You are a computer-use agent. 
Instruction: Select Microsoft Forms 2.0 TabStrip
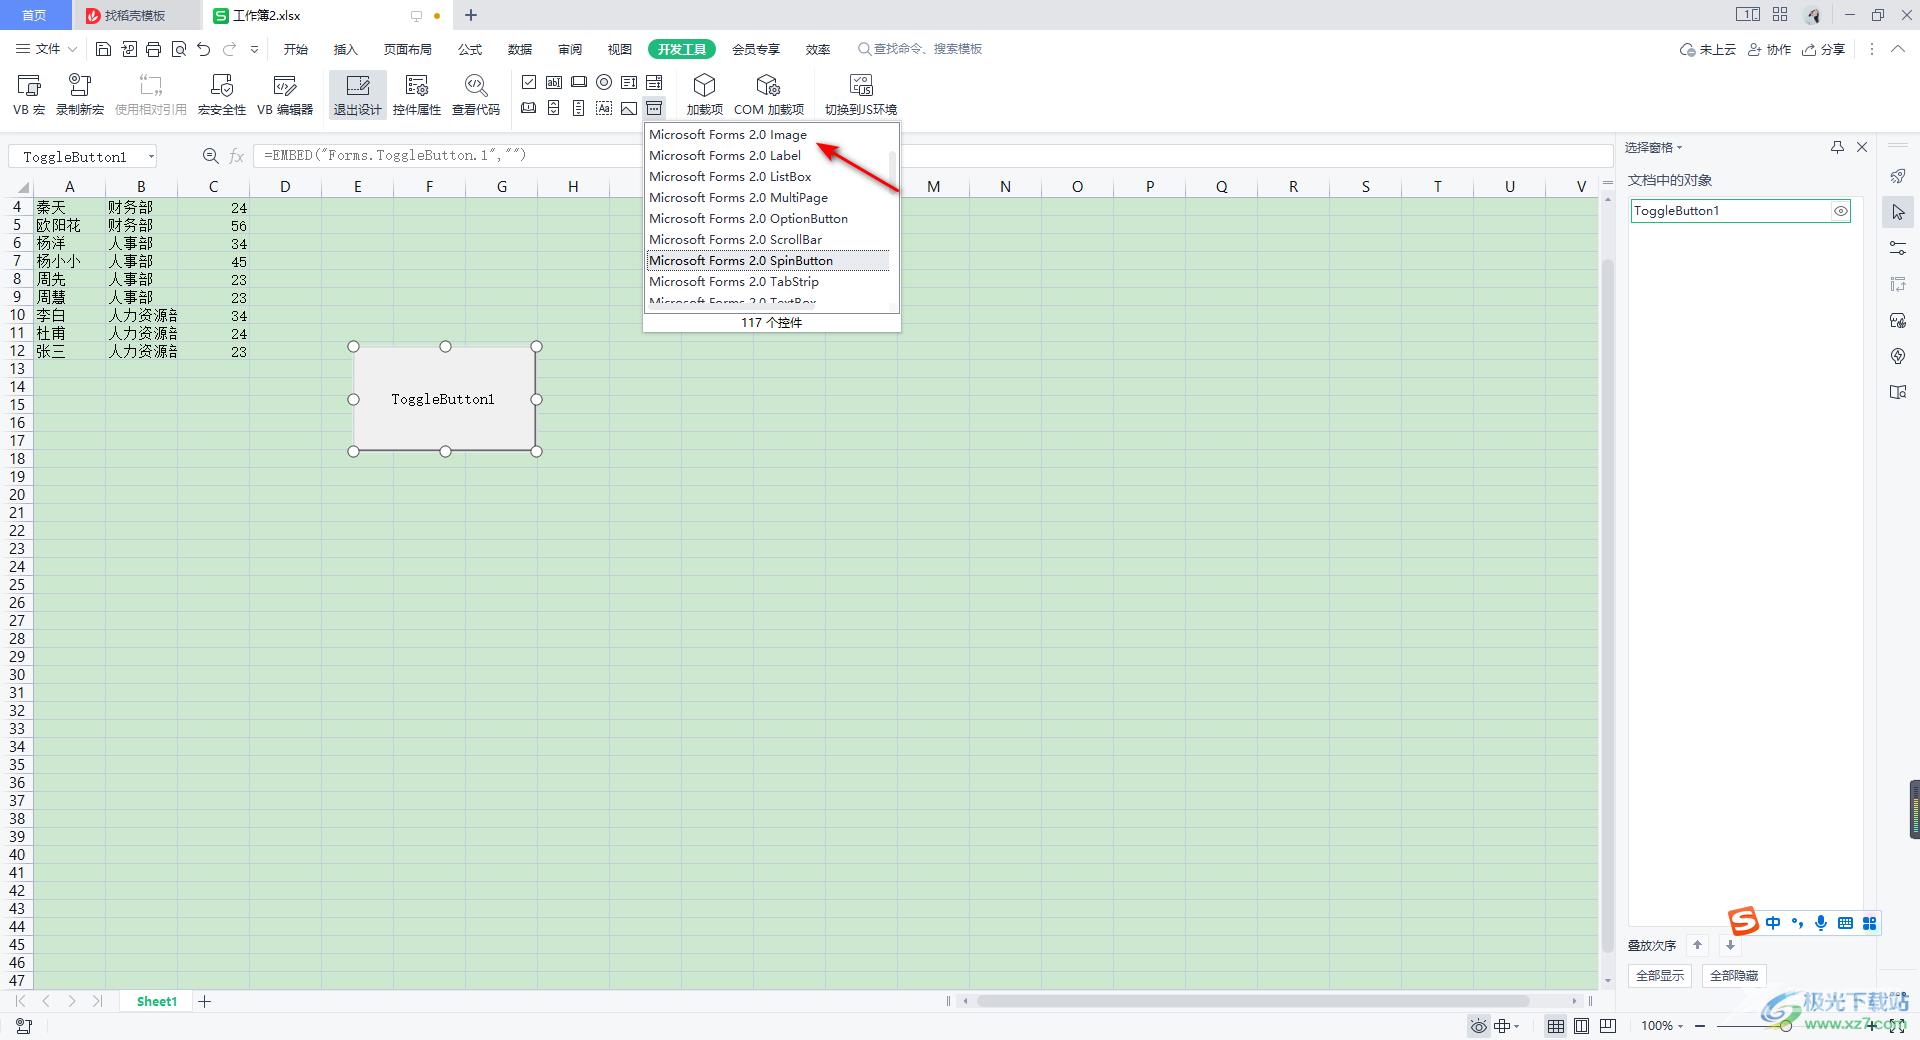pyautogui.click(x=768, y=281)
